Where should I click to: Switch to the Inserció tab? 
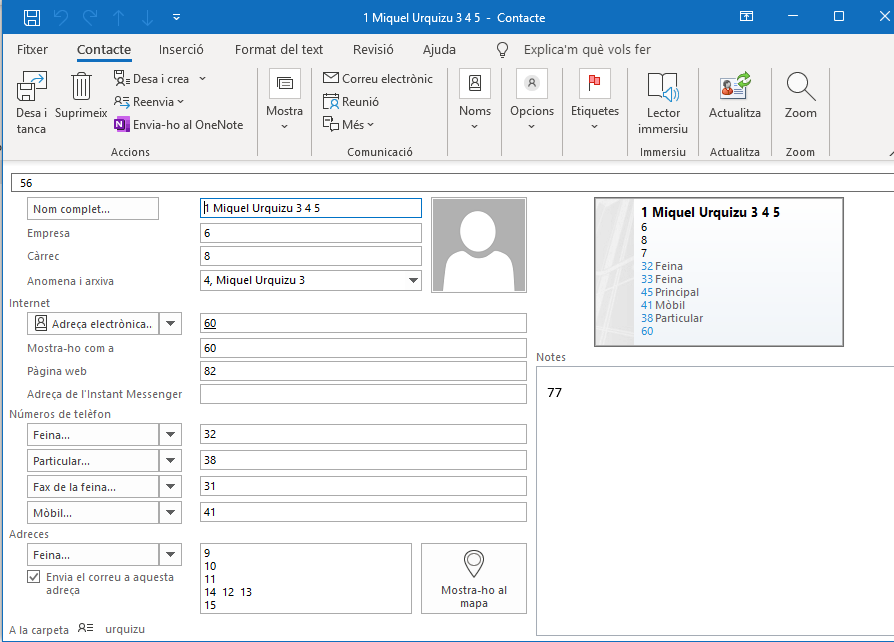pyautogui.click(x=181, y=49)
